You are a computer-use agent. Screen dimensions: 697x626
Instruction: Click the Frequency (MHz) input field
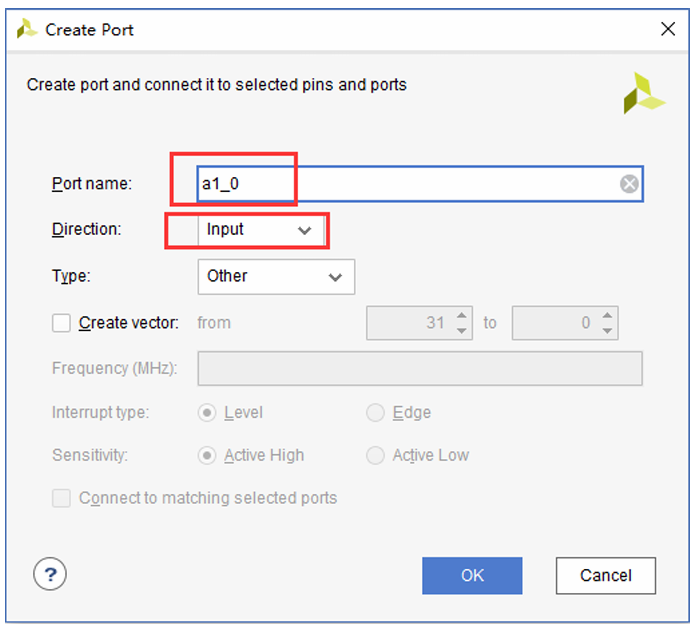coord(420,369)
